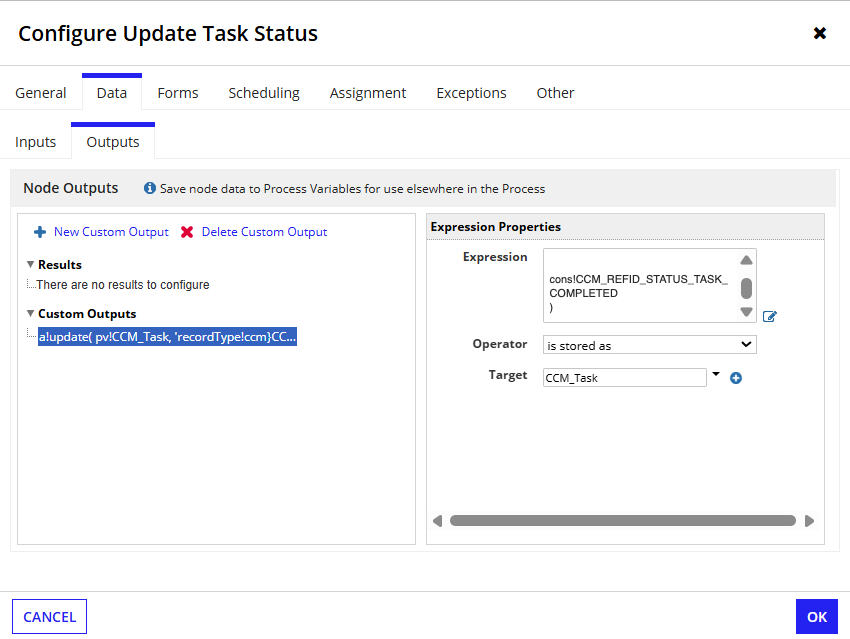
Task: Open the Assignment tab
Action: pyautogui.click(x=368, y=93)
